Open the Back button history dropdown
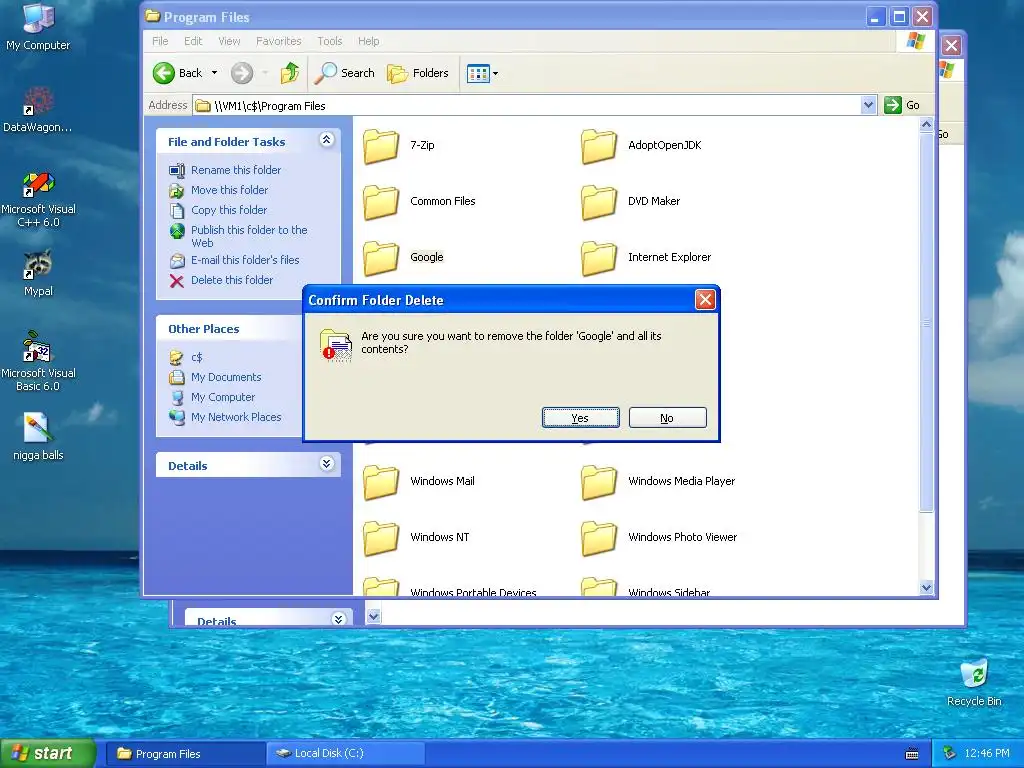The width and height of the screenshot is (1024, 768). click(x=214, y=73)
